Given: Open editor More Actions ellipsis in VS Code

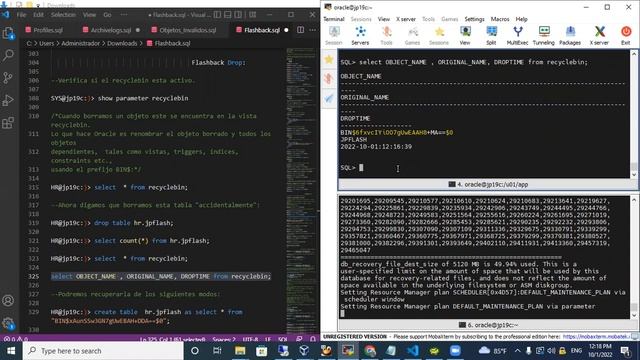Looking at the screenshot, I should pos(313,30).
